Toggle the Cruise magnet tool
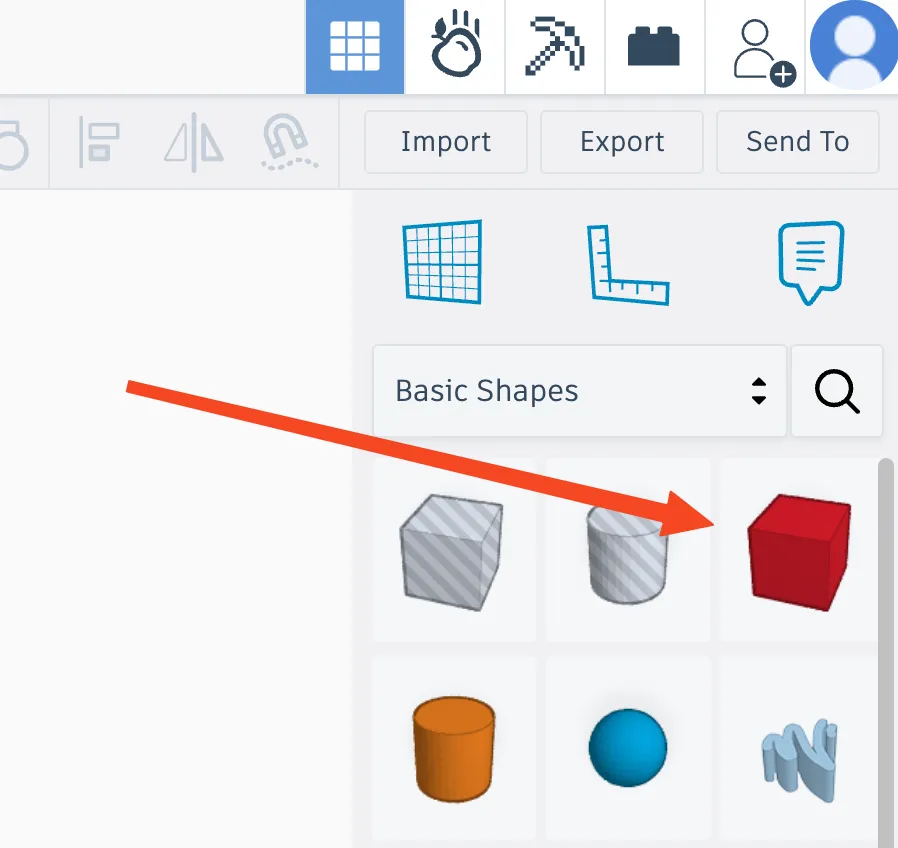 pos(289,142)
